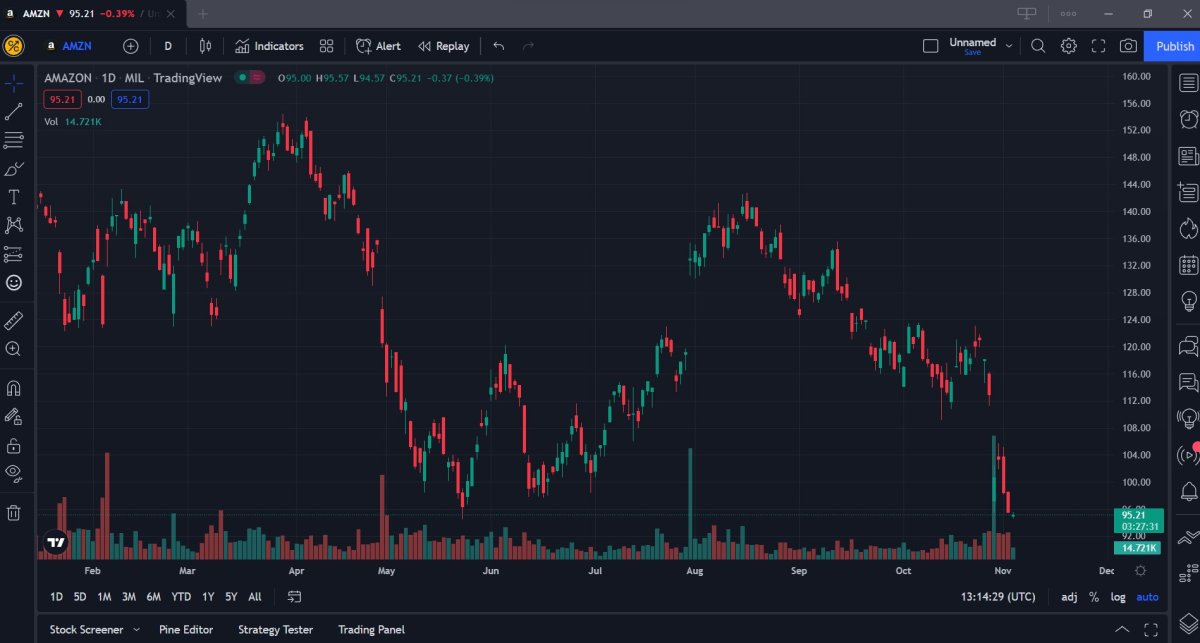Open the data window panel
This screenshot has height=643, width=1200.
pos(1188,190)
